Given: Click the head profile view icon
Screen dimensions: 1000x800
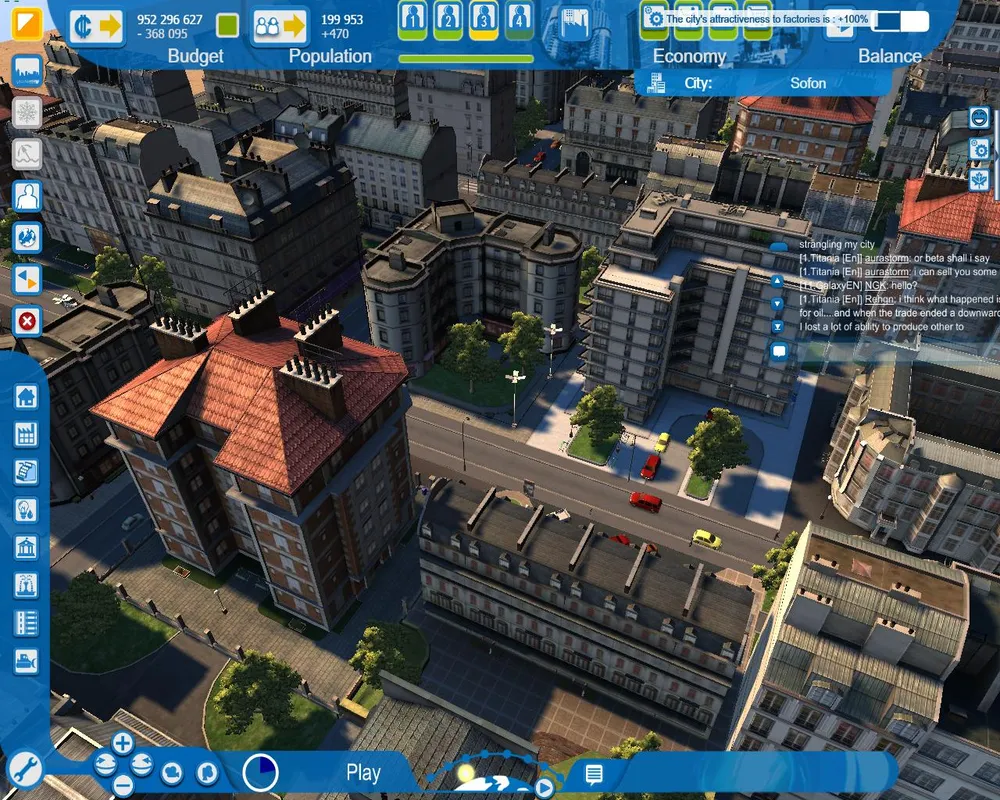Looking at the screenshot, I should [206, 773].
